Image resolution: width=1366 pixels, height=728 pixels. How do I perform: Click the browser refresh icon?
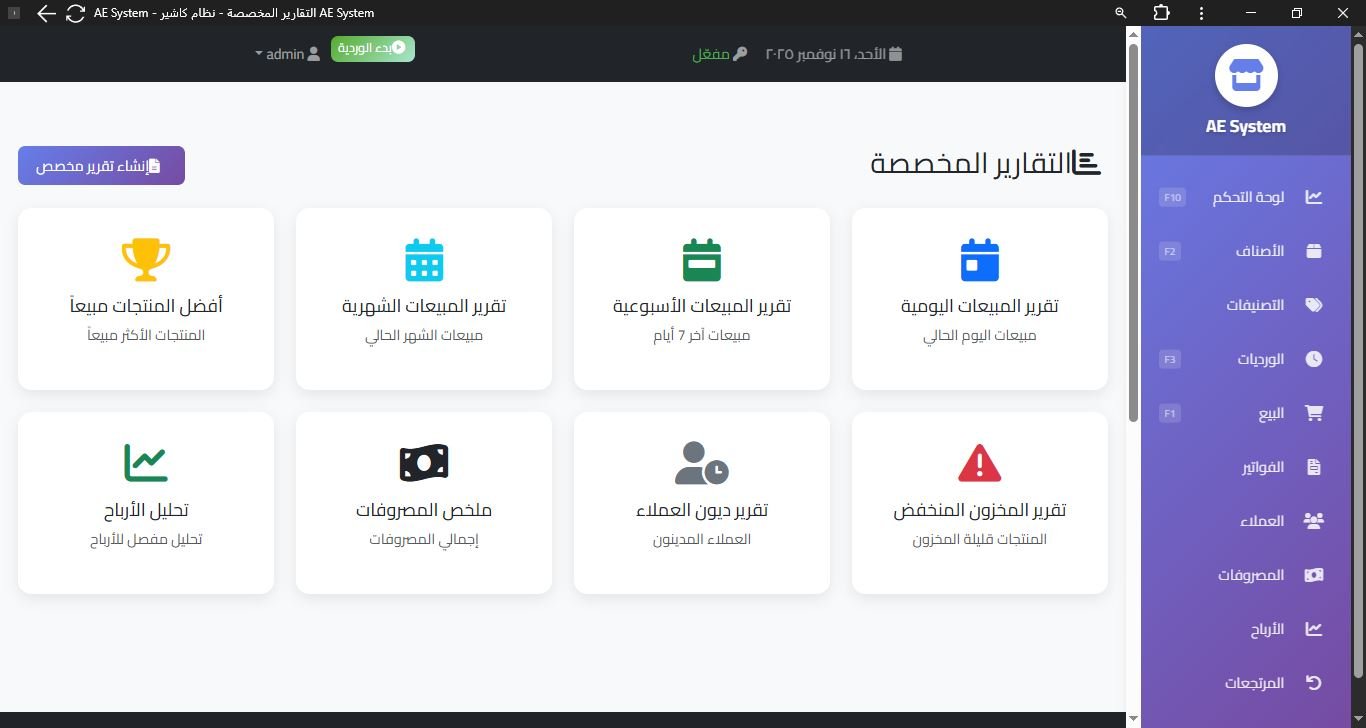[76, 13]
